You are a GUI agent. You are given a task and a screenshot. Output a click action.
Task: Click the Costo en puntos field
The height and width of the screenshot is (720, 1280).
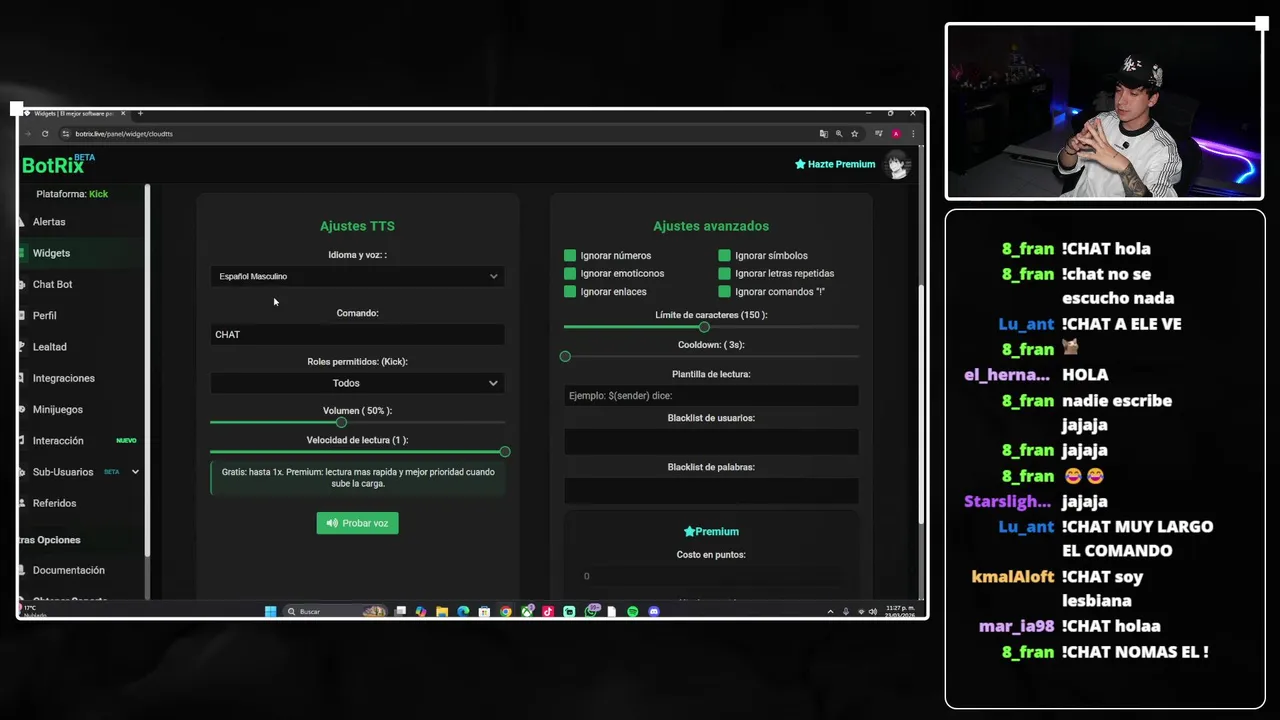coord(711,576)
